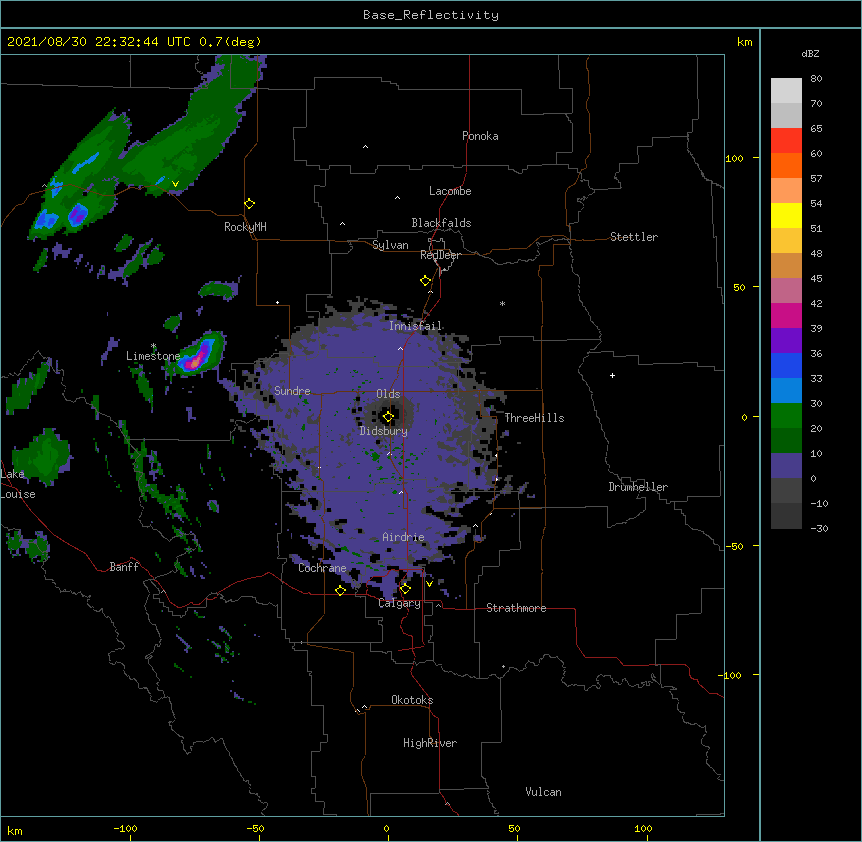Click the green echo patch above Lake Louise
The height and width of the screenshot is (842, 862).
coord(42,456)
